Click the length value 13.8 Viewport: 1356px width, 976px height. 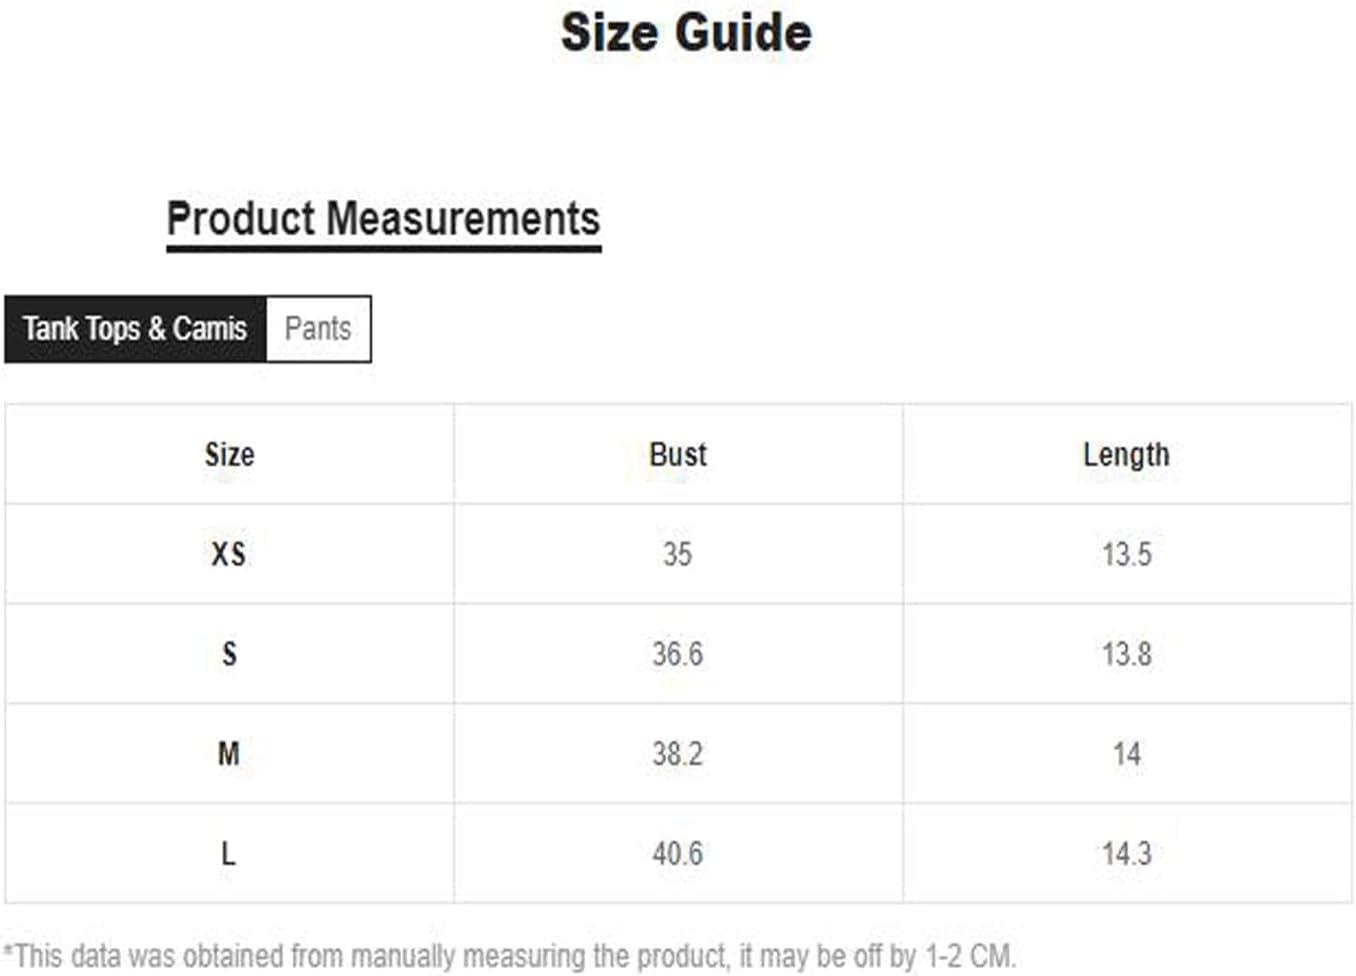(1127, 654)
